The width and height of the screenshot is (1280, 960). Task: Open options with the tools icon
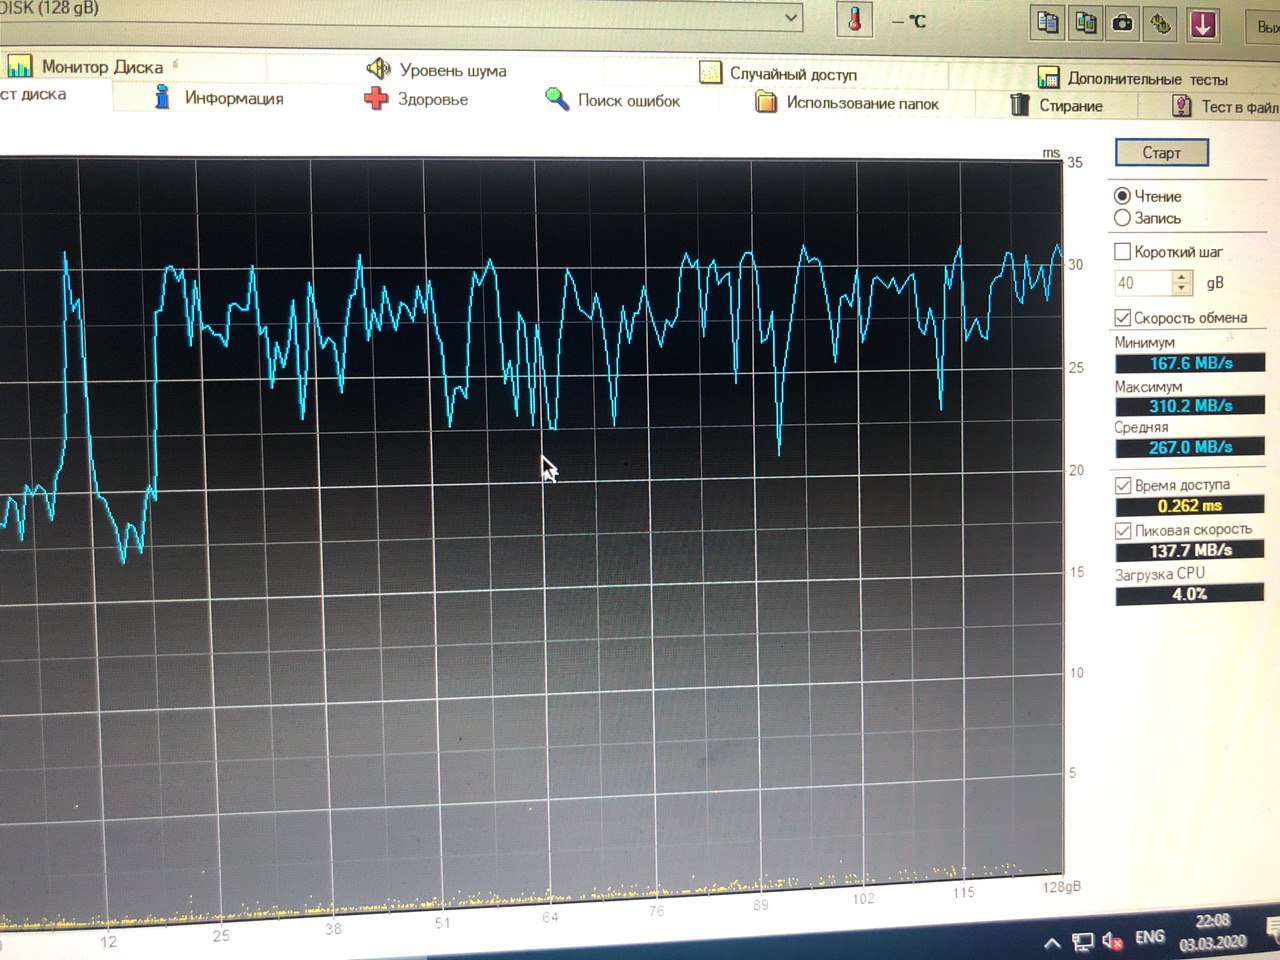point(1161,23)
